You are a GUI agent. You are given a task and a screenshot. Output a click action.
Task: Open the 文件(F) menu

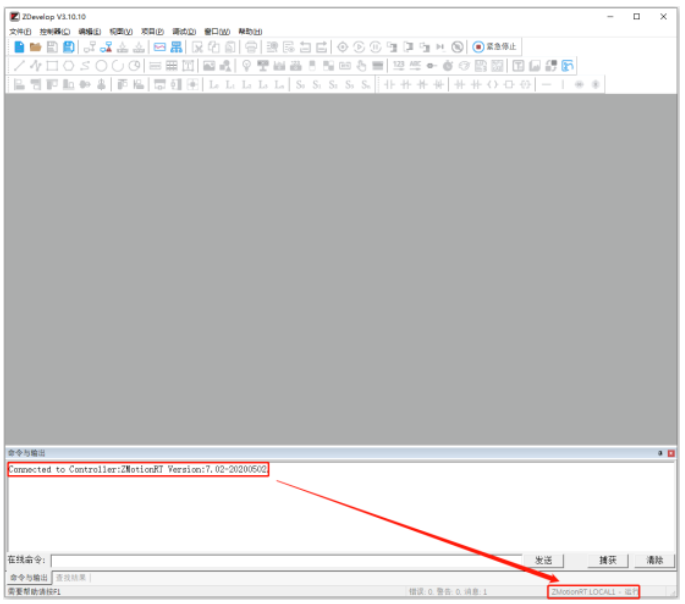pos(20,31)
